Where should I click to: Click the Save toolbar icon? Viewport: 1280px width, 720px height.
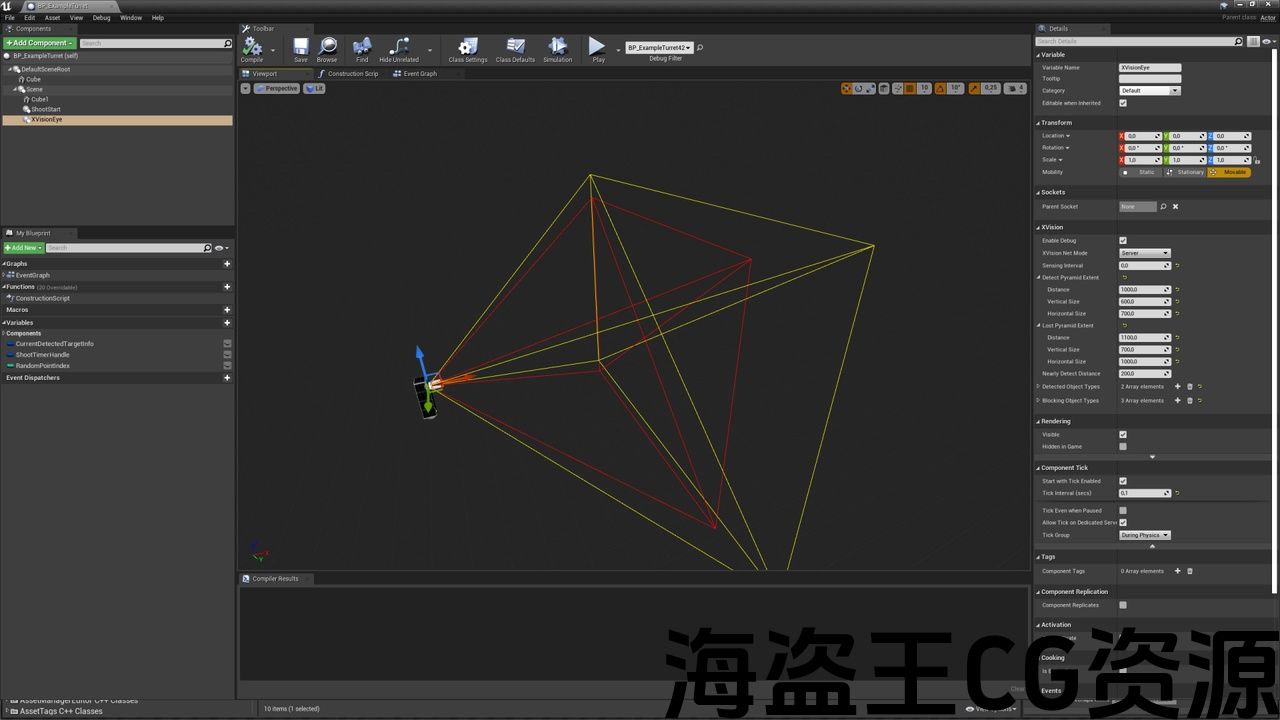point(300,47)
